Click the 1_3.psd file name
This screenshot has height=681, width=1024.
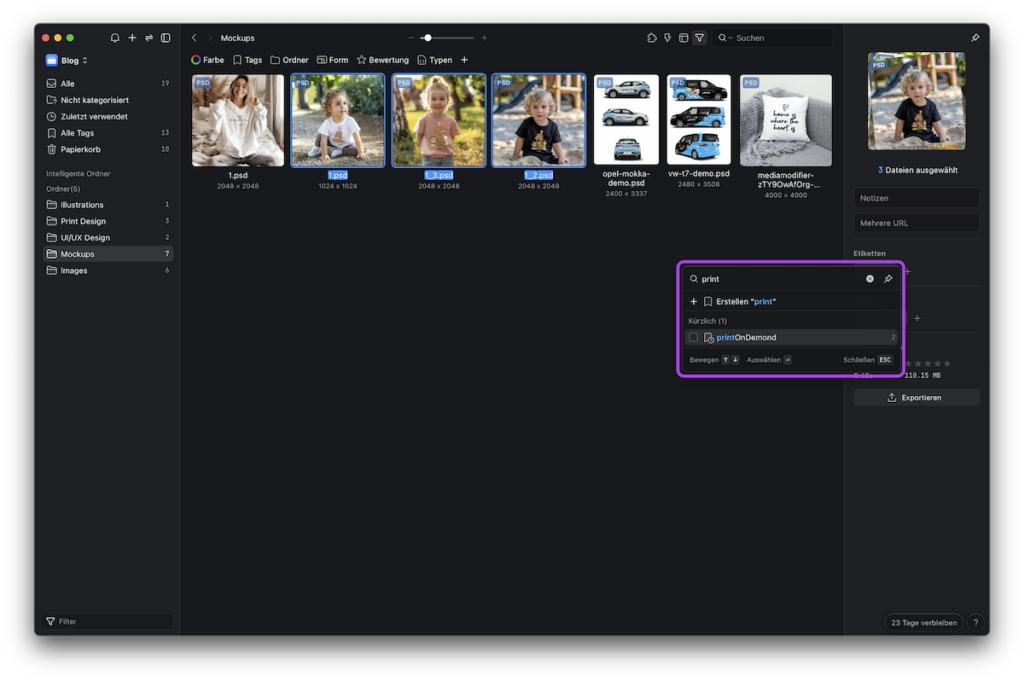coord(438,175)
